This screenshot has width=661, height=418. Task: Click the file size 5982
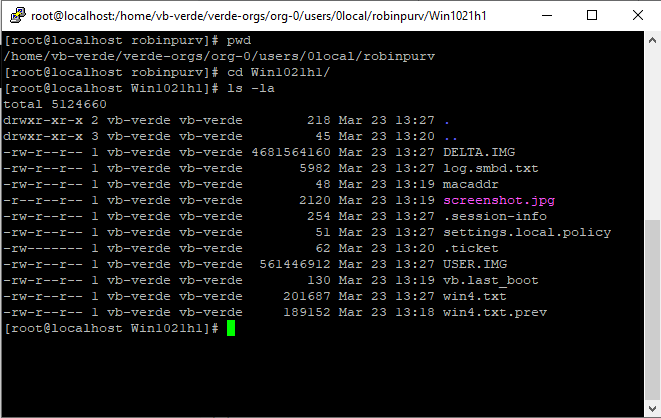click(314, 168)
